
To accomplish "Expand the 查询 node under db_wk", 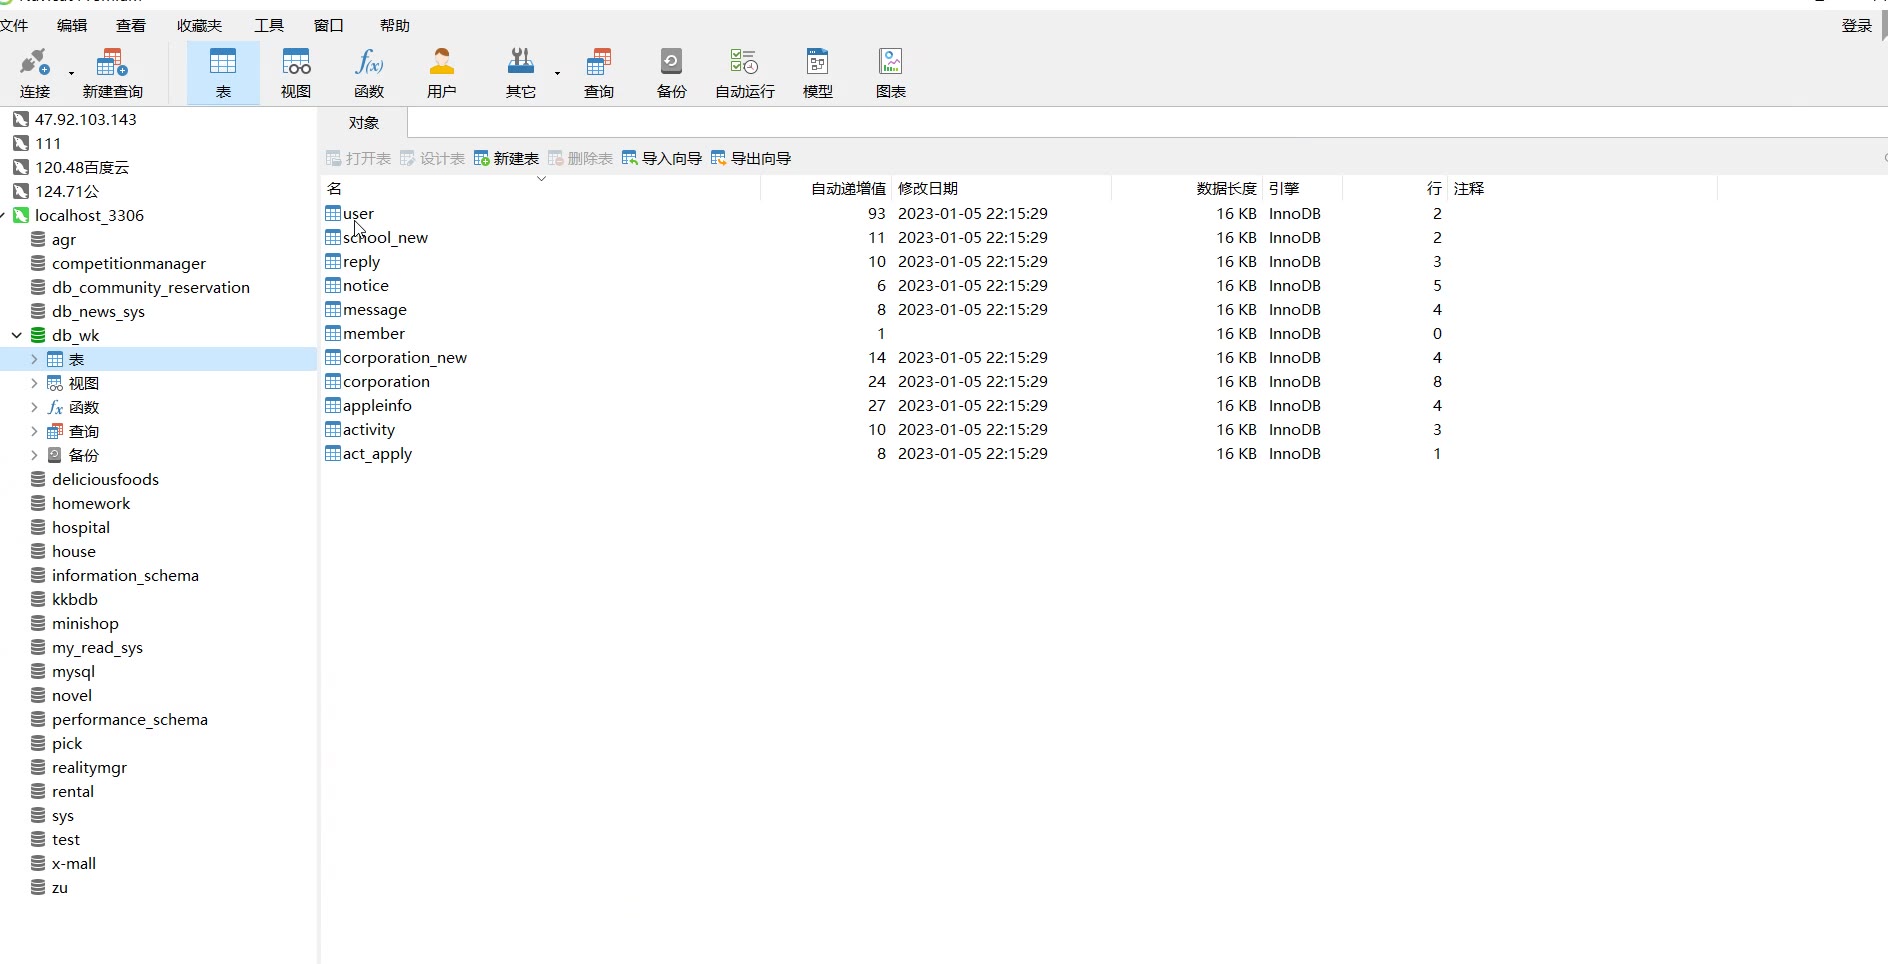I will pos(34,431).
